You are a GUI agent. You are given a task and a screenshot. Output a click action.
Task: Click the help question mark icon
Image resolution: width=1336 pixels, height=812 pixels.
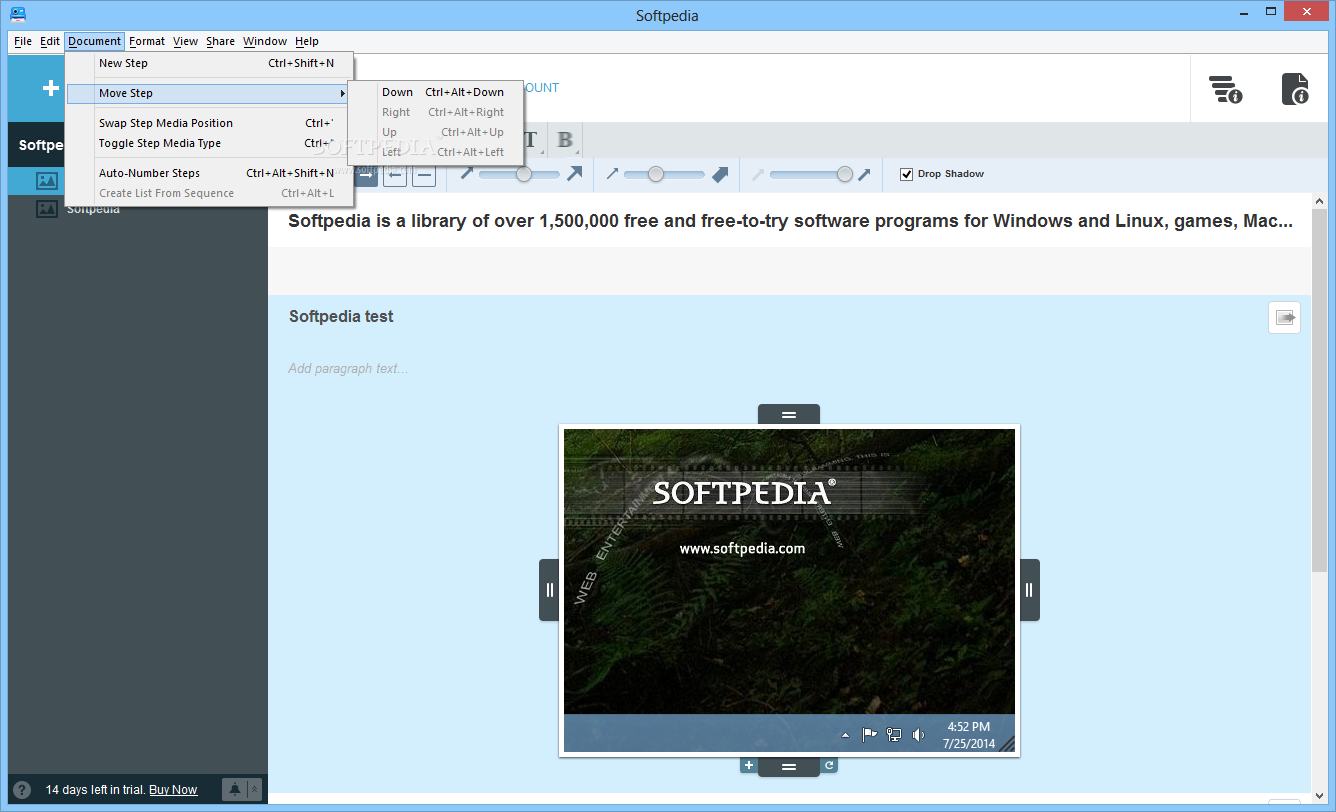click(22, 789)
